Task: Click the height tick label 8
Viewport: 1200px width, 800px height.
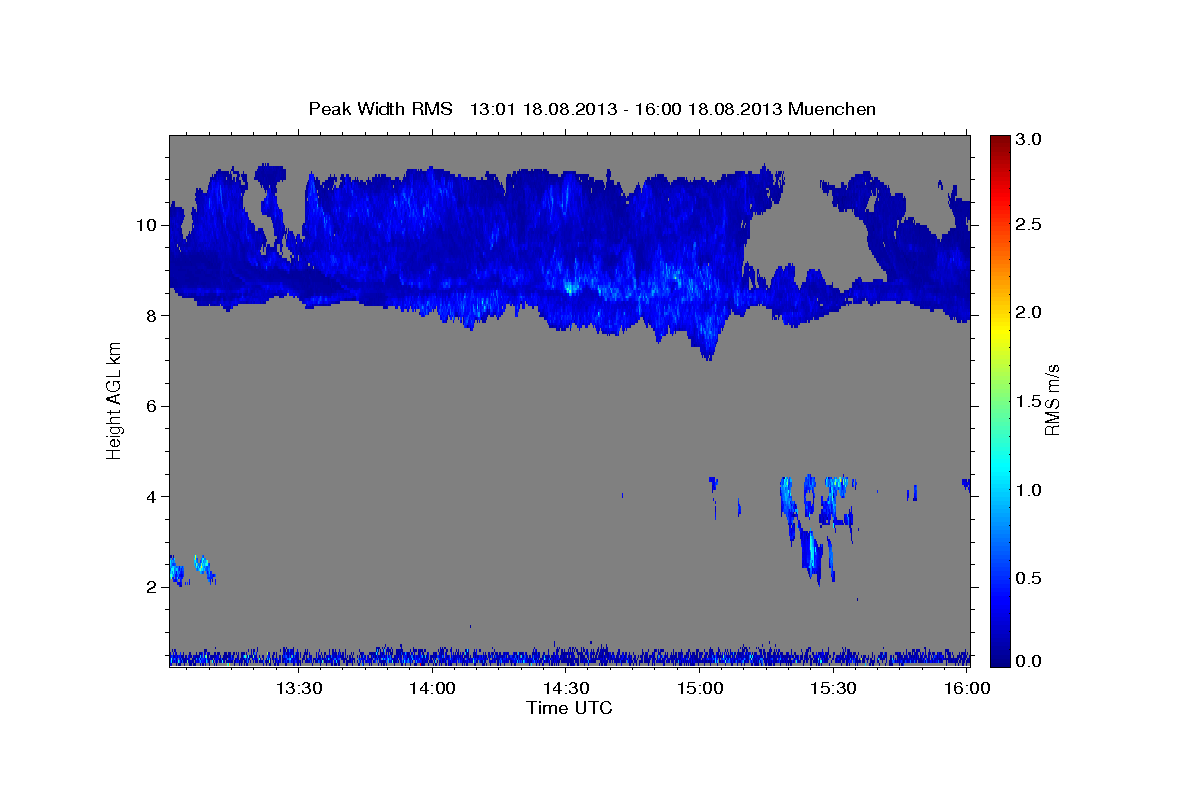Action: [153, 315]
